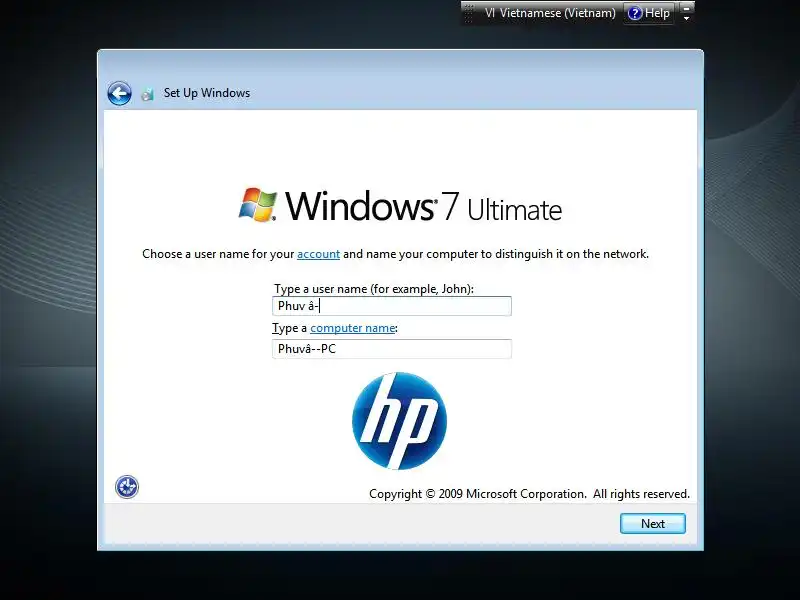Focus the computer name input field
The height and width of the screenshot is (600, 800).
tap(392, 349)
